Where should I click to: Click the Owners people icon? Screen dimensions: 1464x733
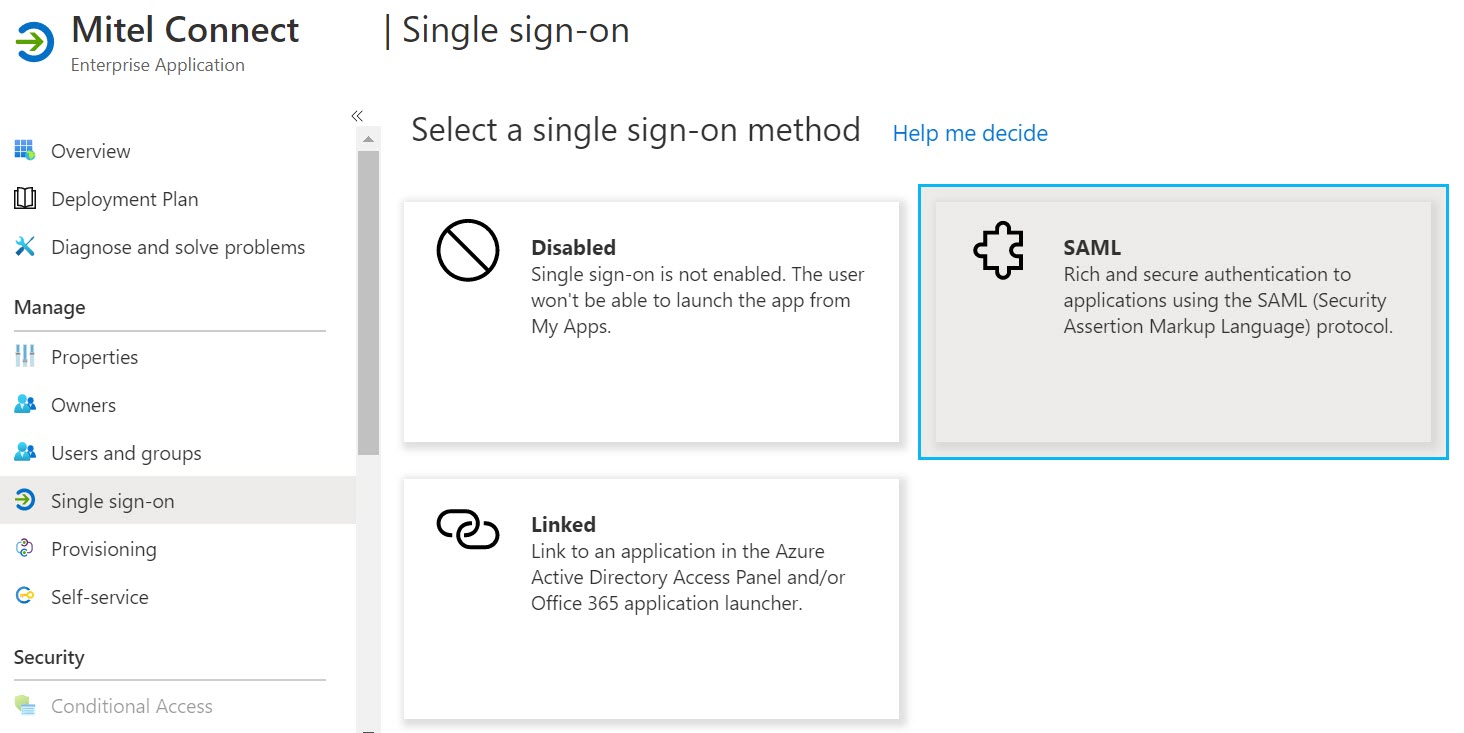click(x=25, y=405)
